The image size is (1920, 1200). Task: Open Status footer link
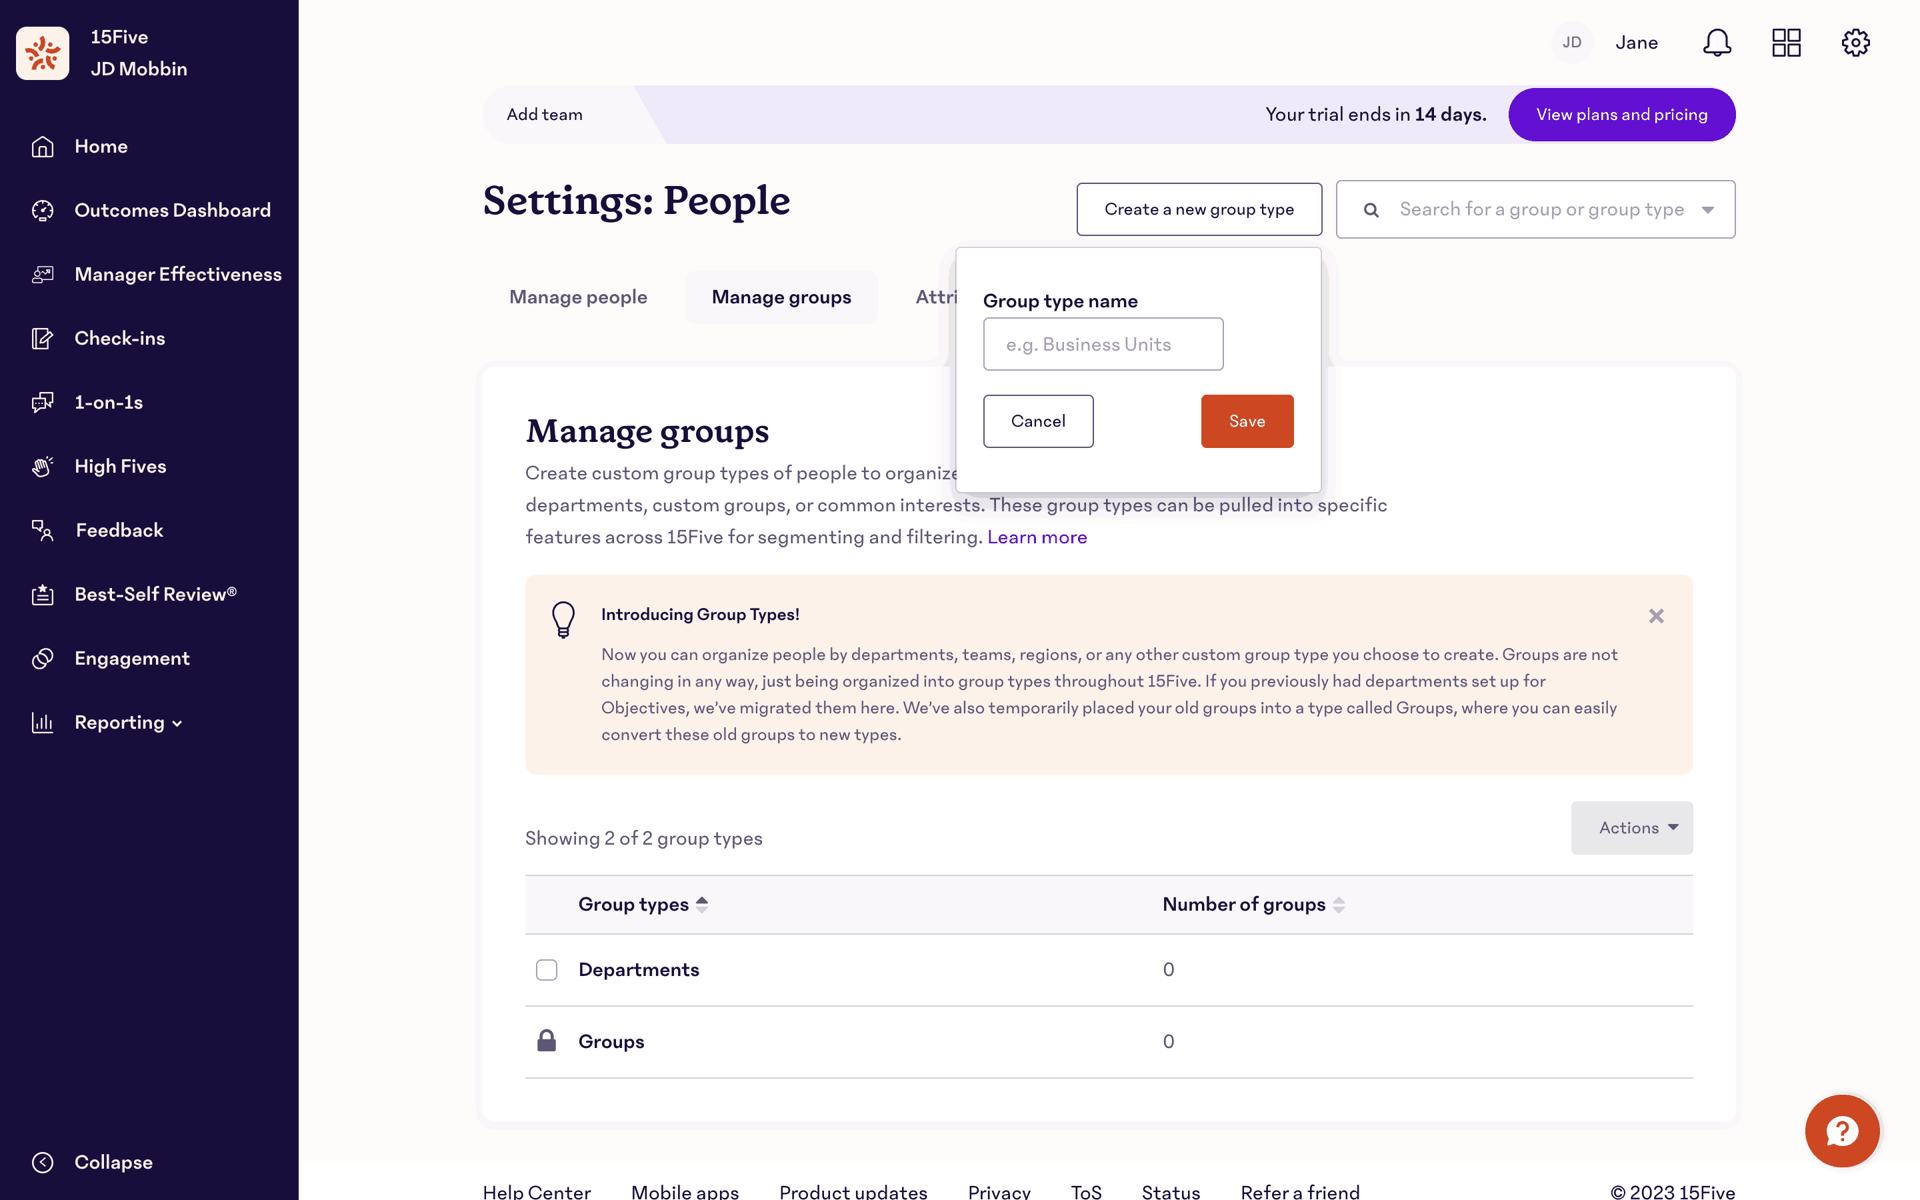(1171, 1190)
